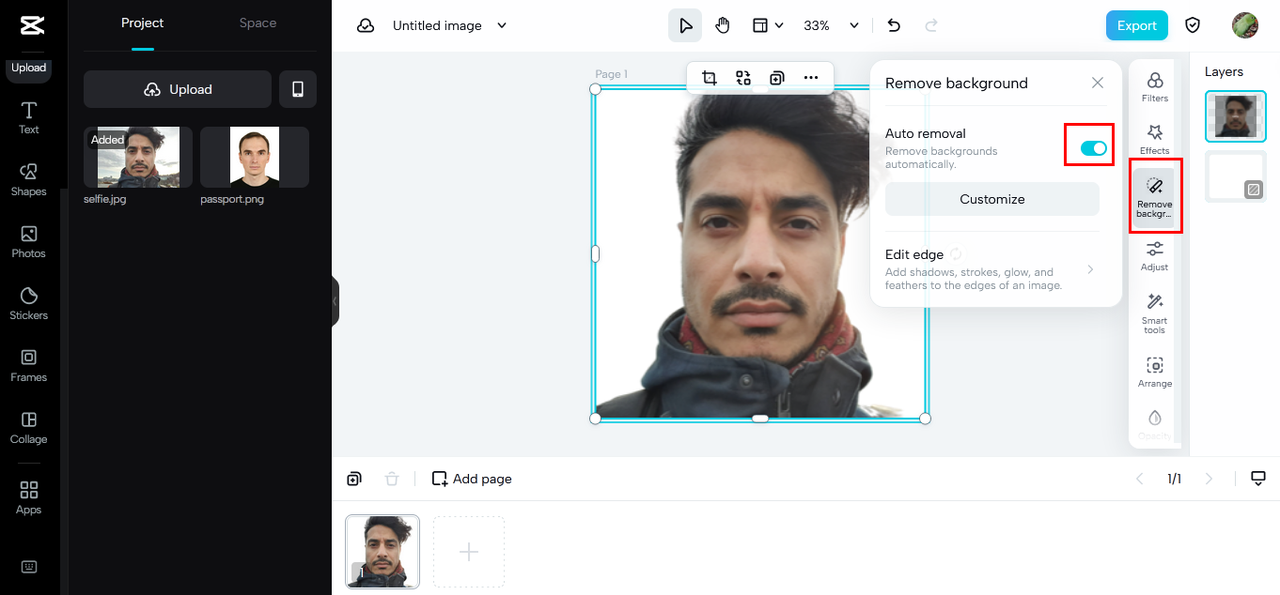Click the Customize button
The height and width of the screenshot is (595, 1280).
(x=992, y=199)
